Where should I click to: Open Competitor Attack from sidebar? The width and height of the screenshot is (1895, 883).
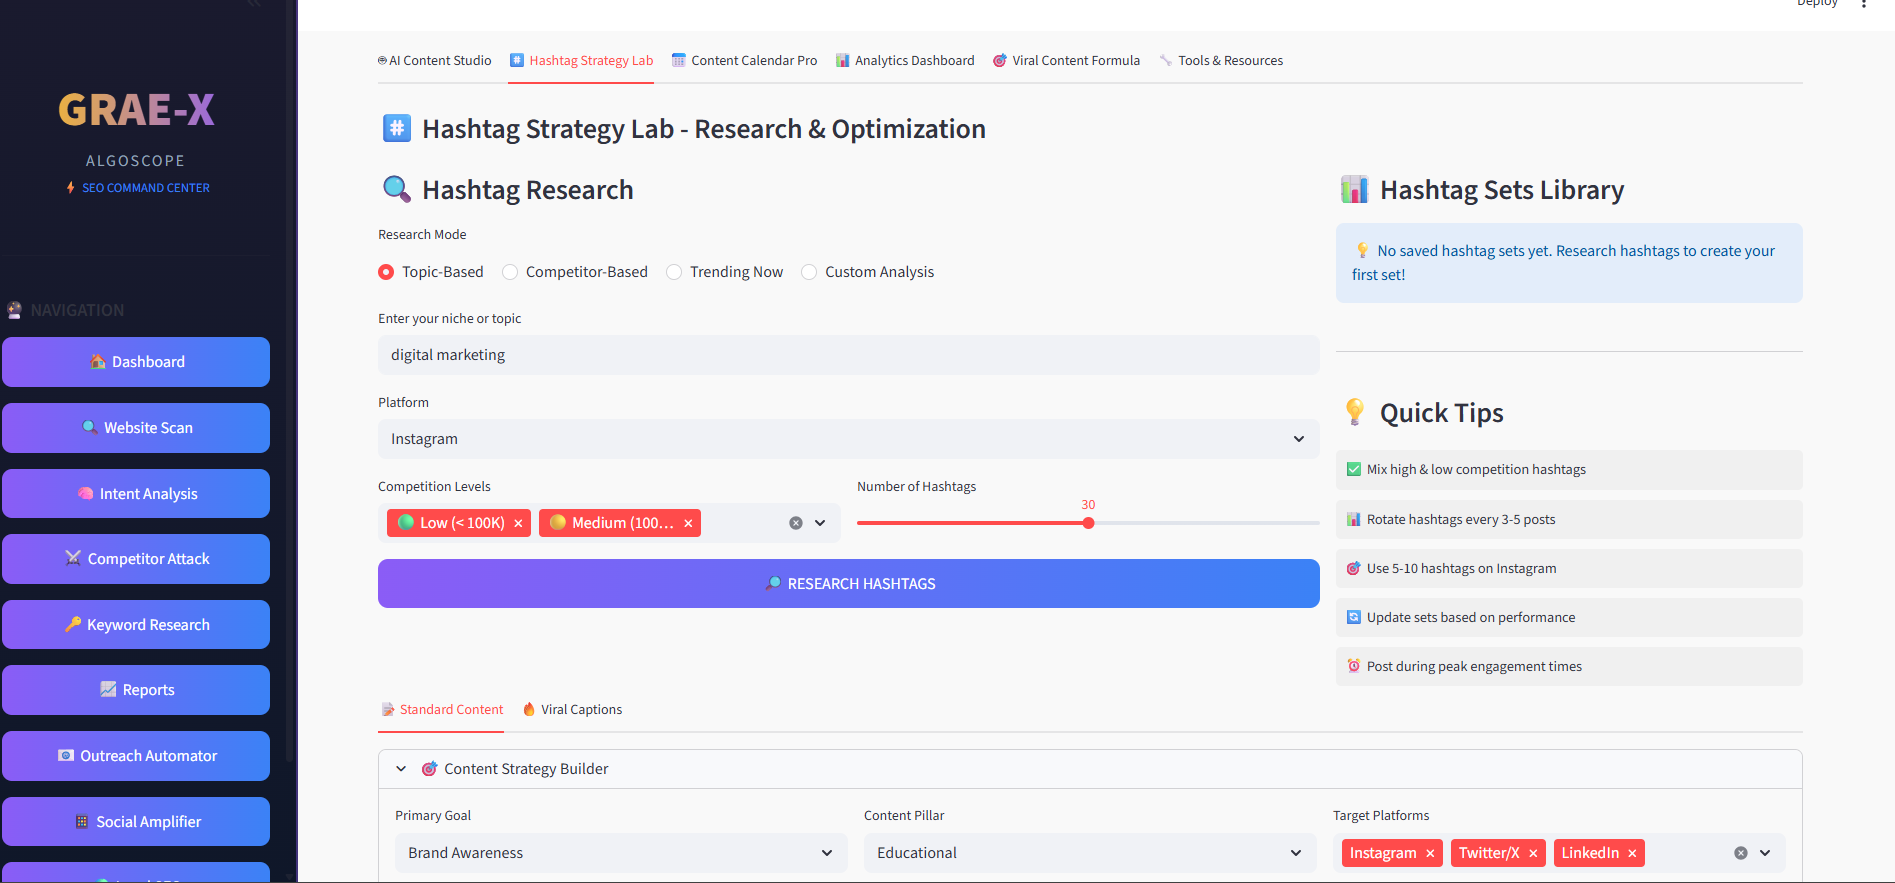[136, 559]
